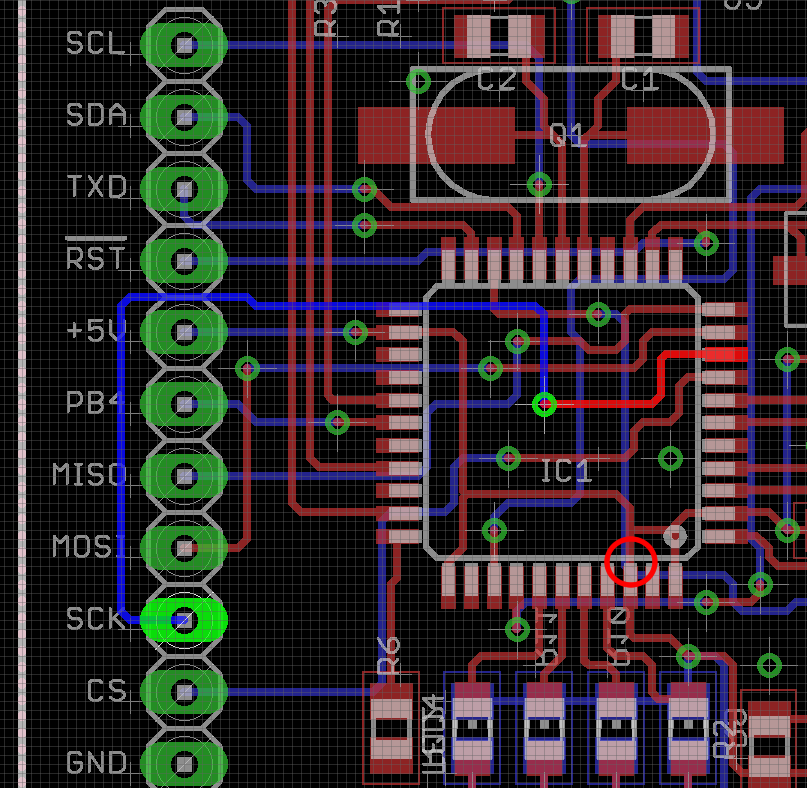Select the C2 component name
807x788 pixels.
496,80
